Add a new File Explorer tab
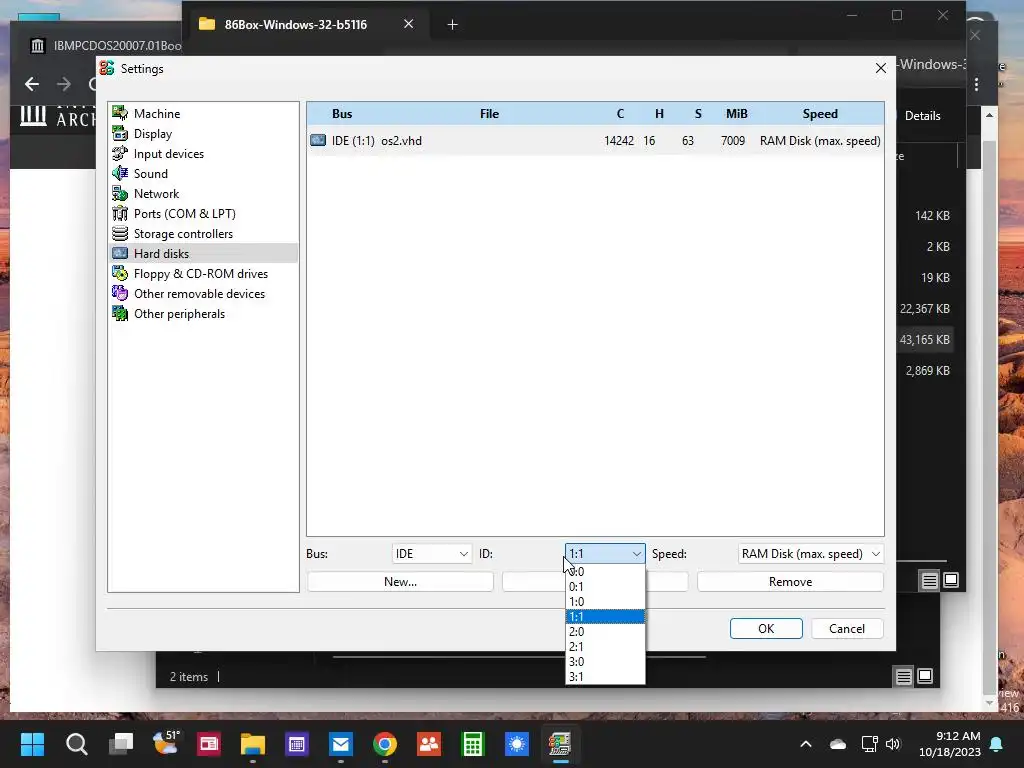Screen dimensions: 1024x768 (x=452, y=25)
